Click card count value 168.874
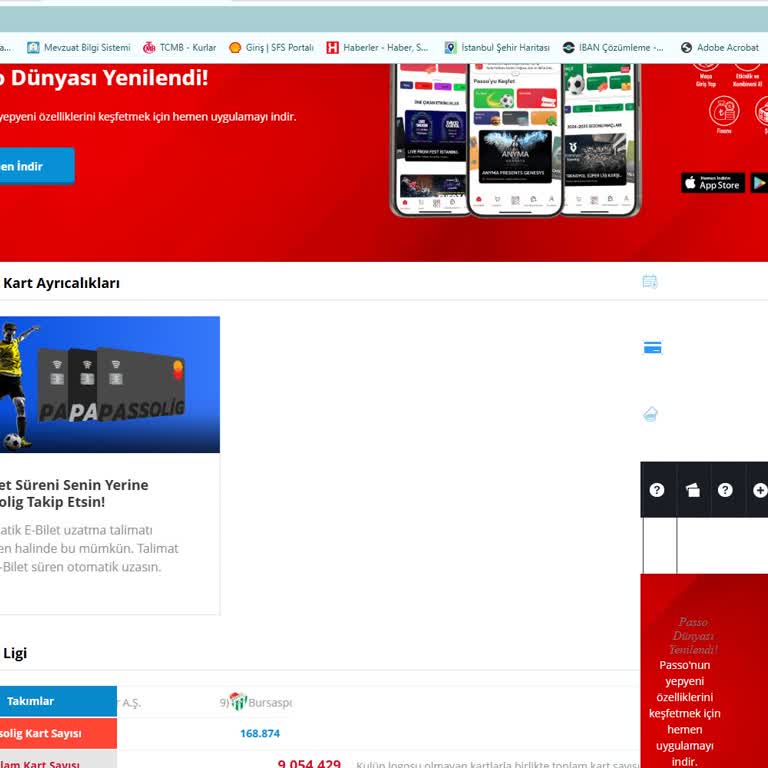 (x=260, y=733)
